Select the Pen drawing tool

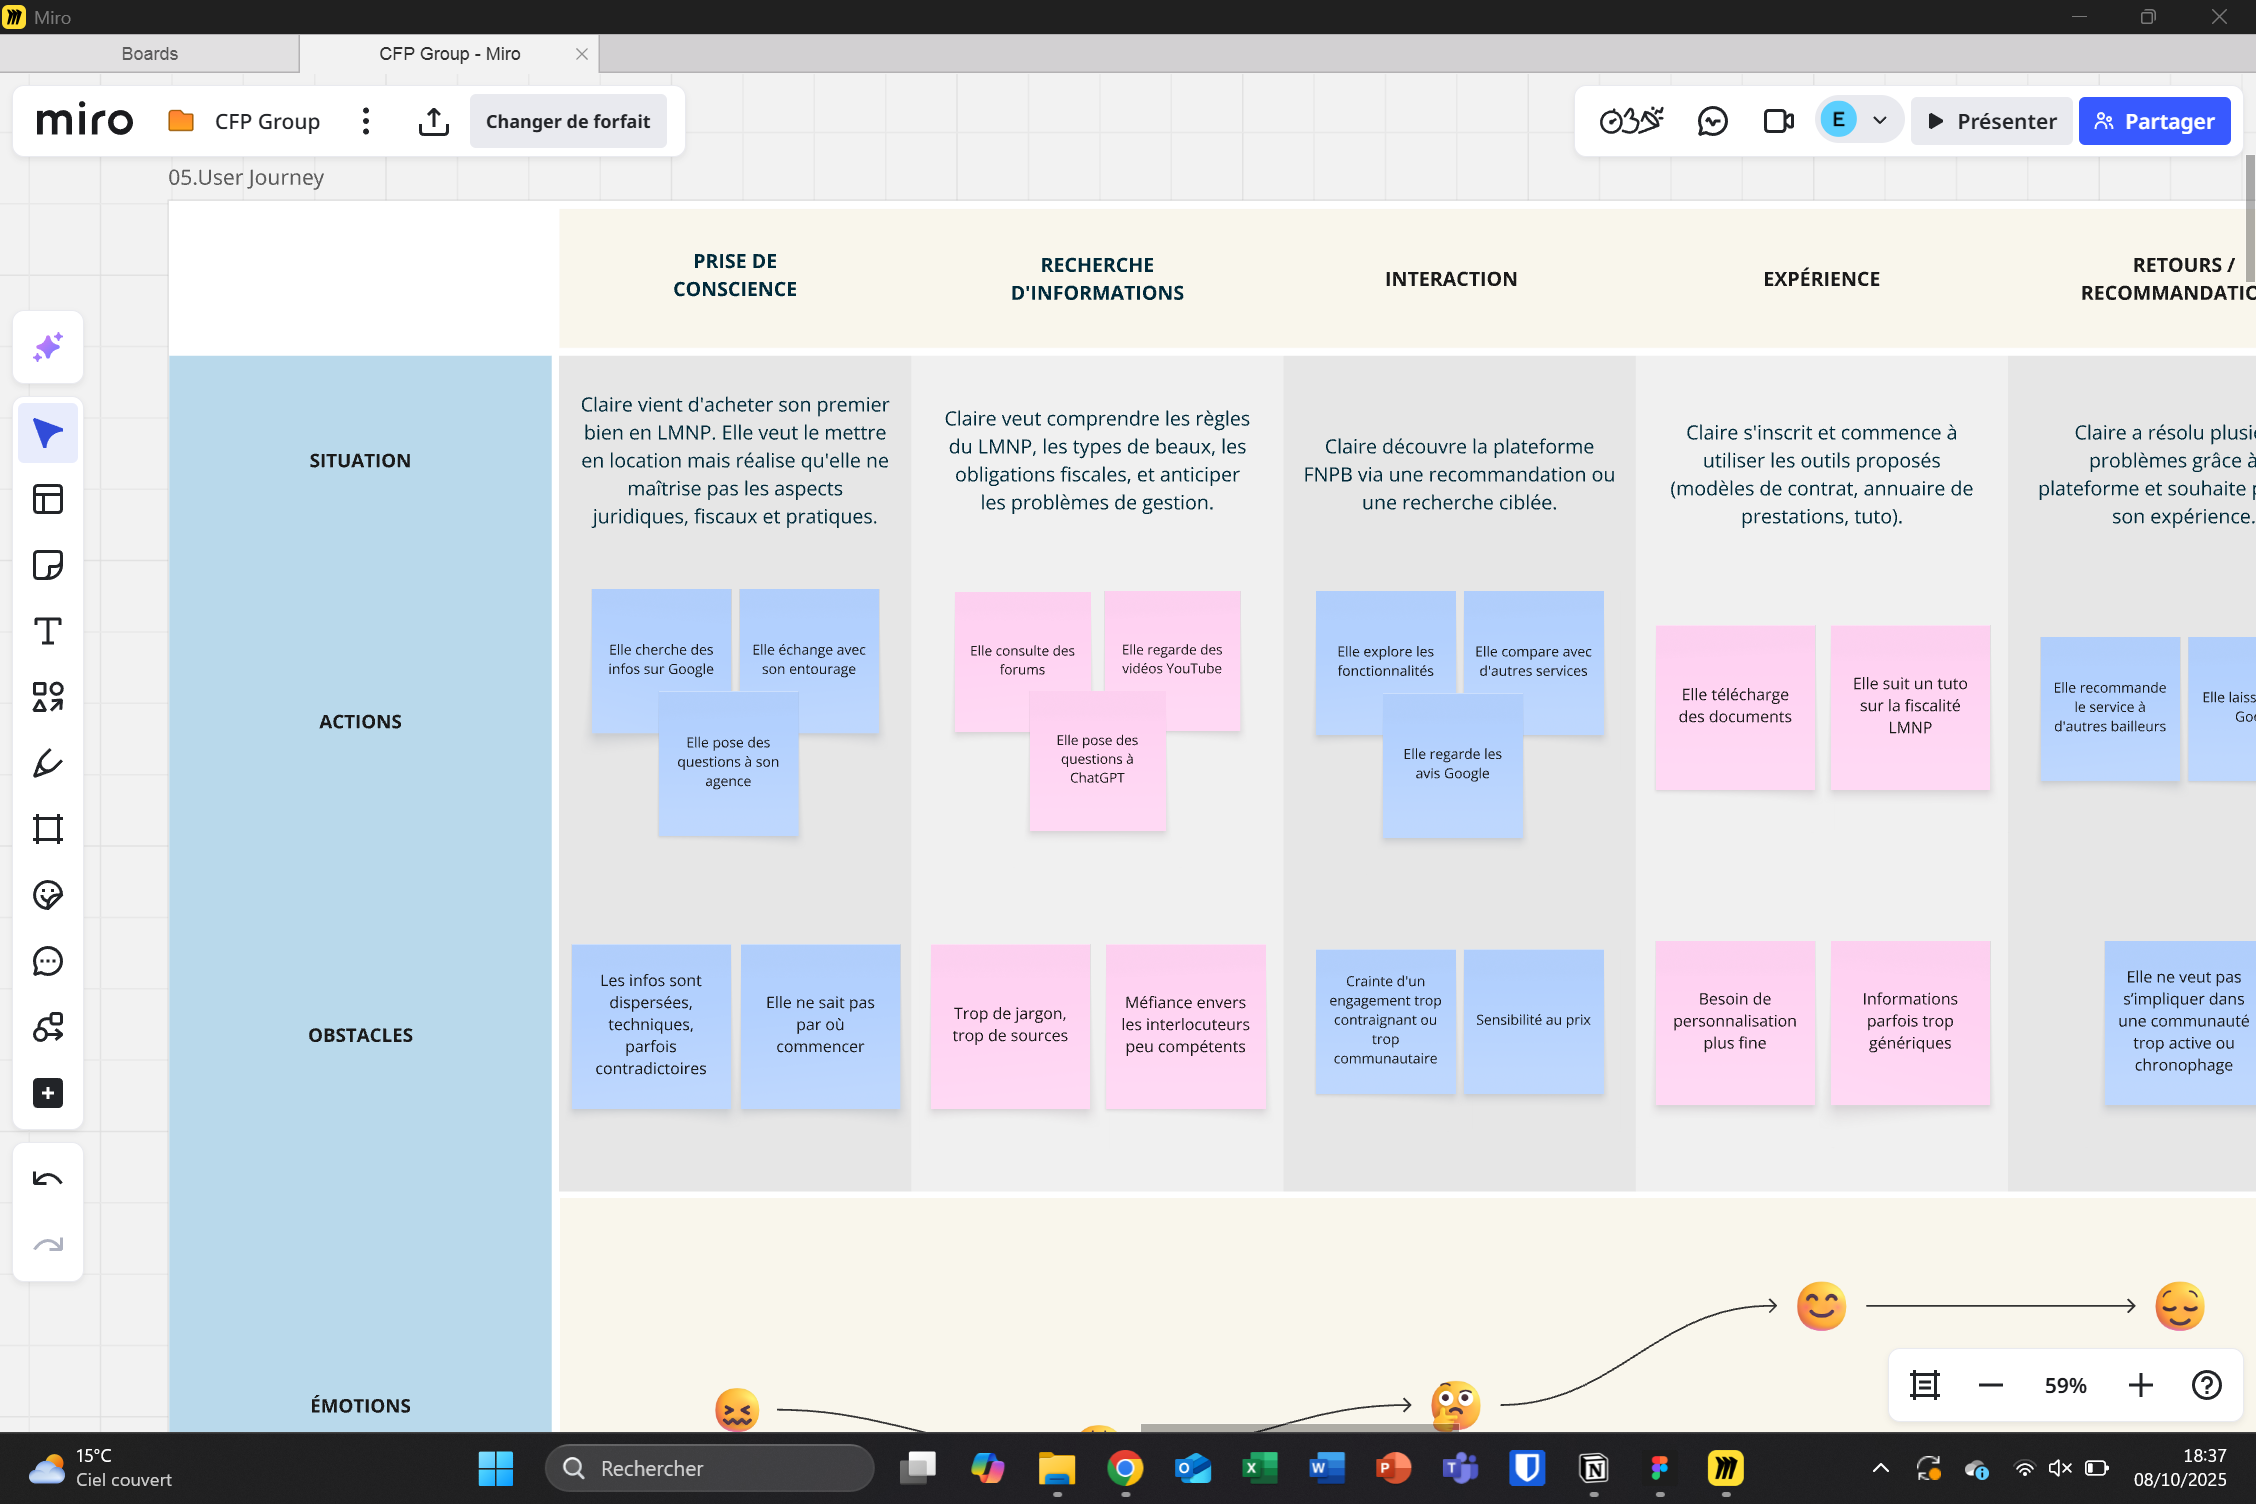pos(48,763)
